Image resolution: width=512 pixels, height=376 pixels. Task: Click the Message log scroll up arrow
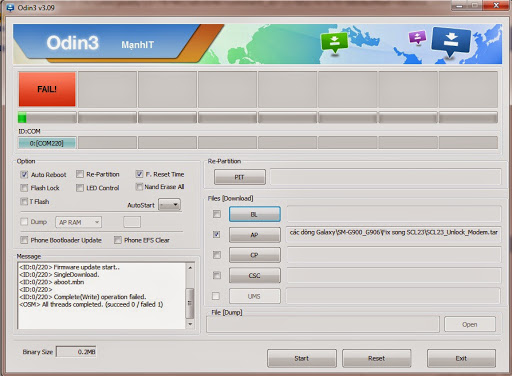(190, 267)
